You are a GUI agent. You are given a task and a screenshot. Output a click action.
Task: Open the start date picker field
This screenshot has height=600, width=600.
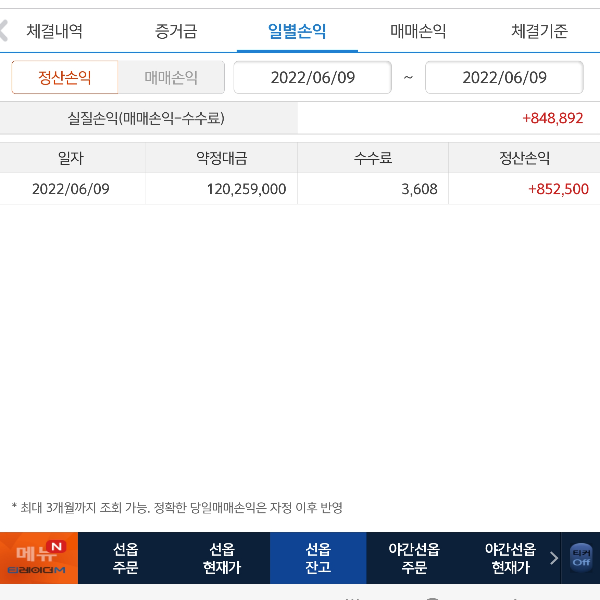tap(312, 77)
